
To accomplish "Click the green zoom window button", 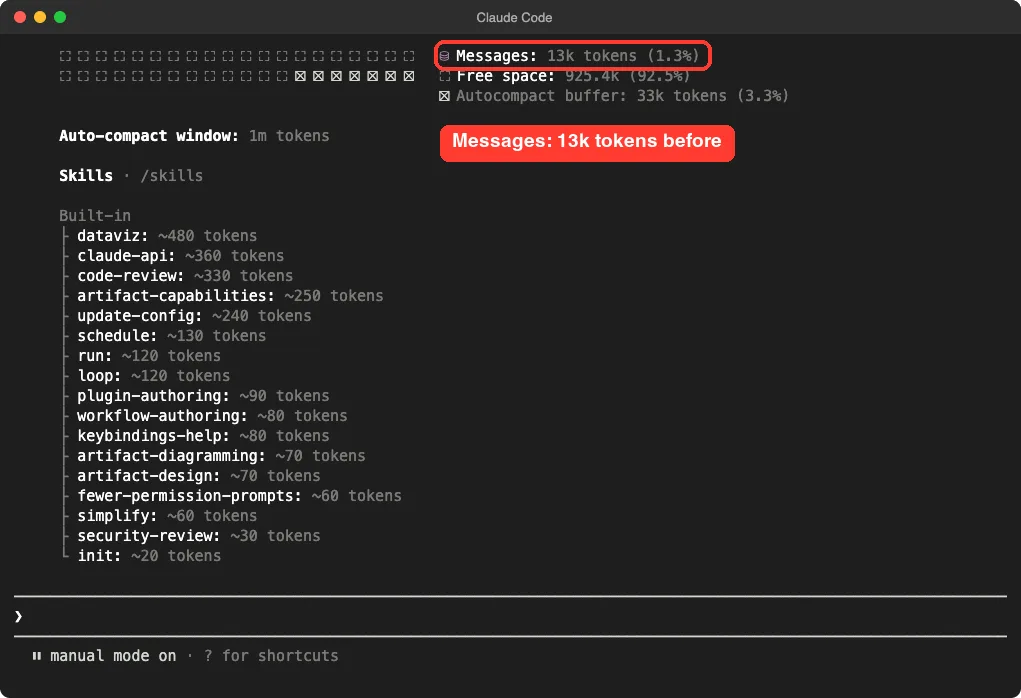I will click(60, 17).
